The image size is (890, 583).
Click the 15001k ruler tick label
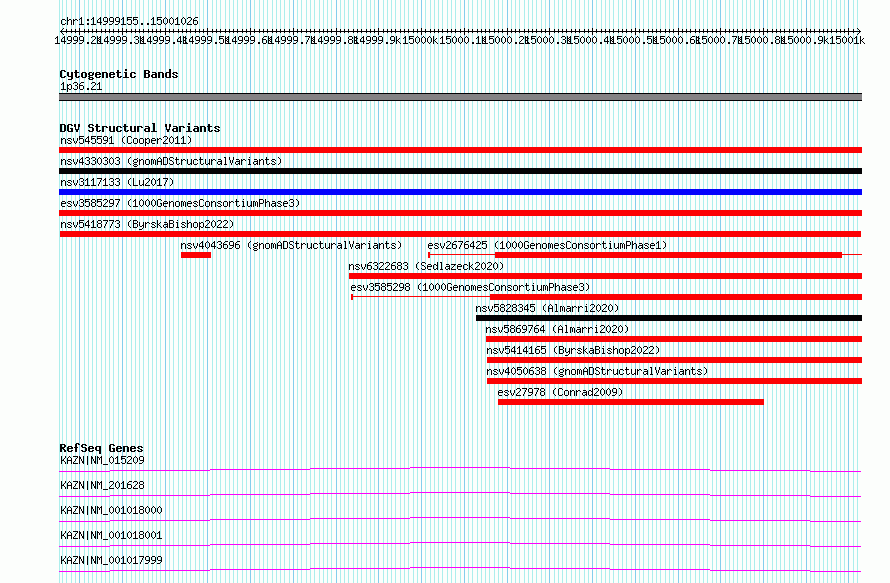(847, 40)
